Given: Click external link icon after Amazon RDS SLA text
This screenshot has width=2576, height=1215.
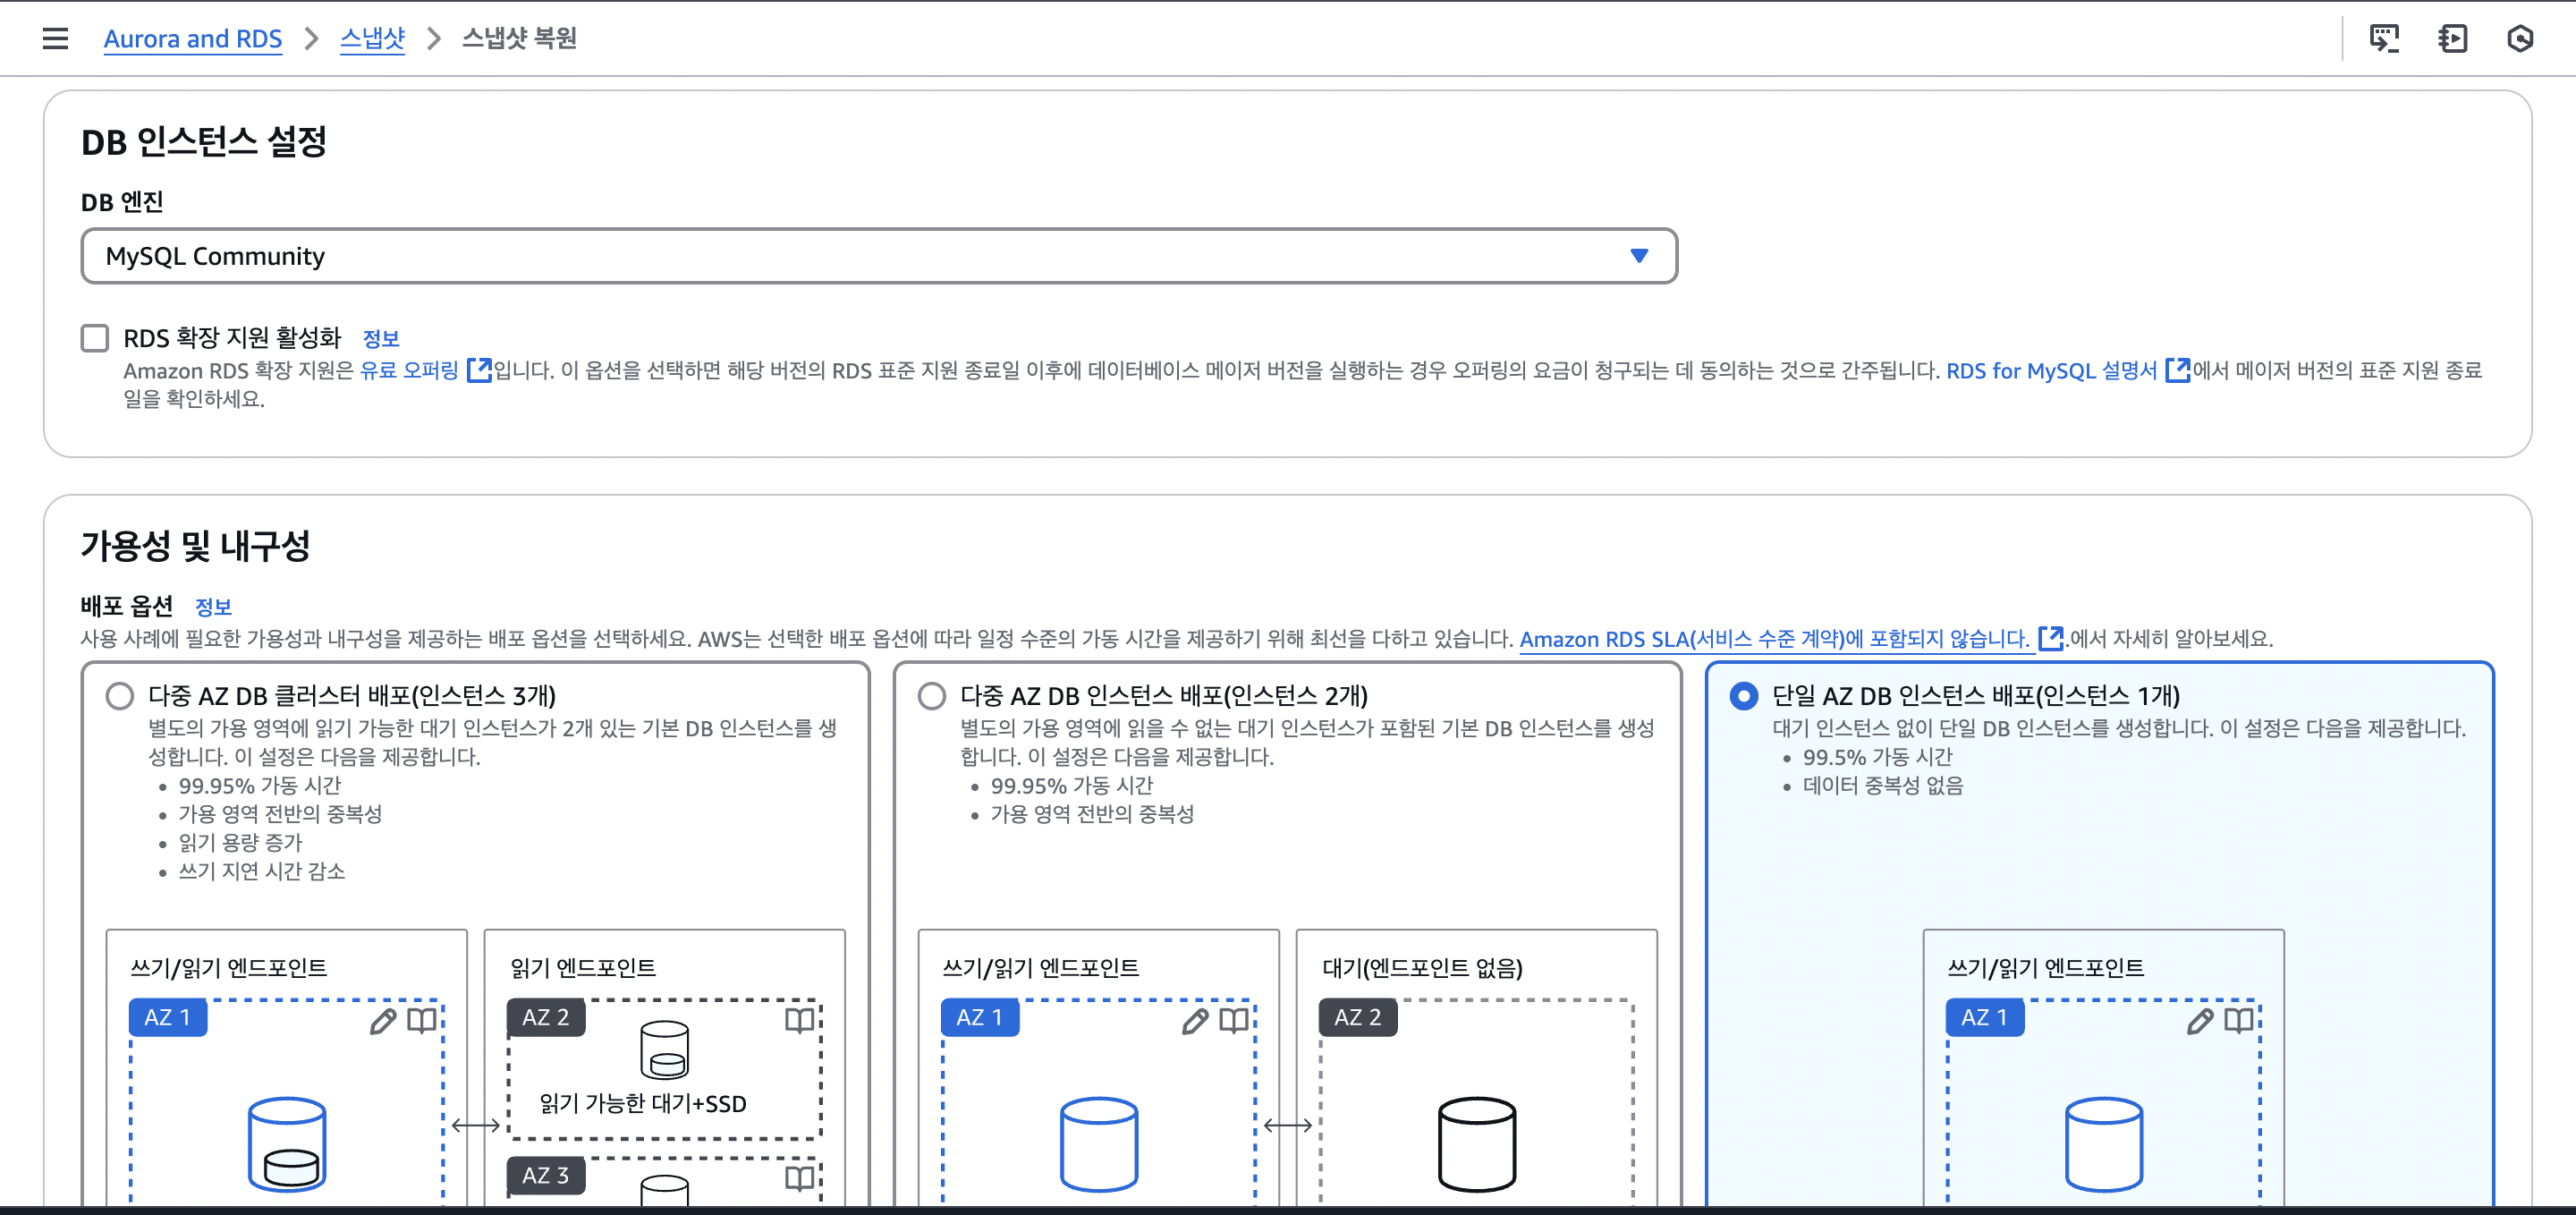Looking at the screenshot, I should point(2049,638).
